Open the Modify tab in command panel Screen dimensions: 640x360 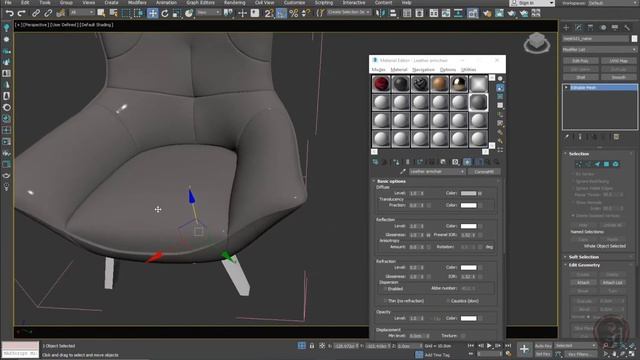tap(578, 27)
